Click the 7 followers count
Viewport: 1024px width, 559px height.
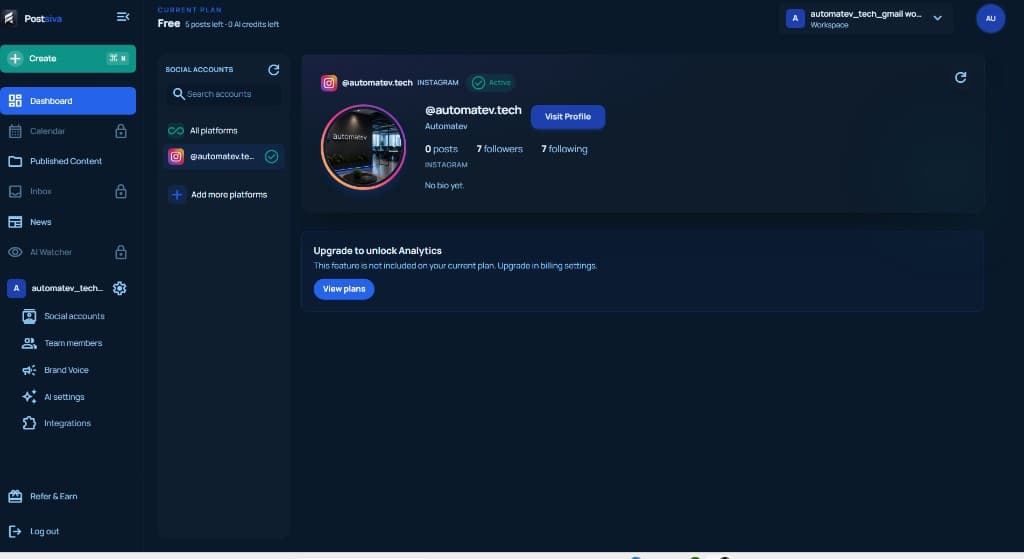(500, 149)
